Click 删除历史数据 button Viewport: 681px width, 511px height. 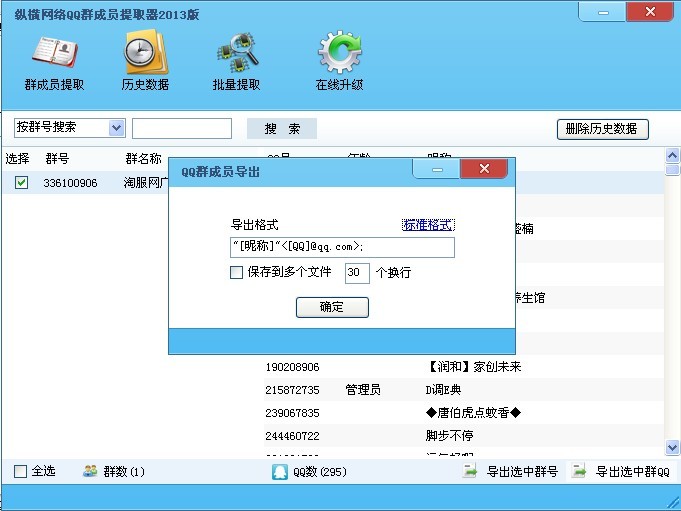[603, 129]
